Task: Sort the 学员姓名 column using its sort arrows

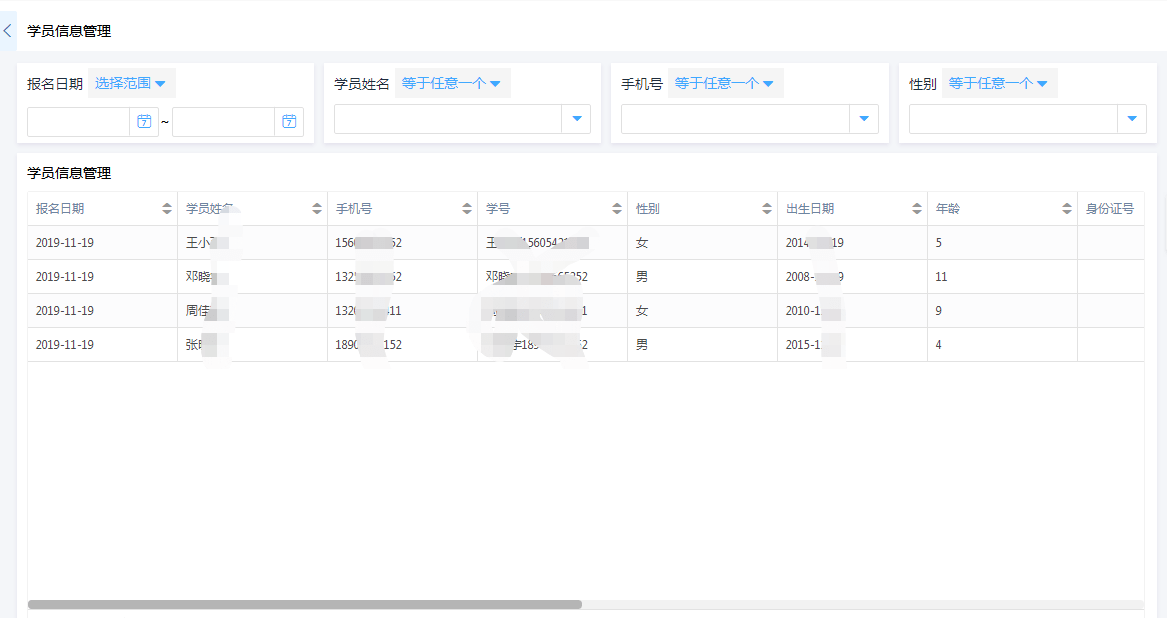Action: (316, 208)
